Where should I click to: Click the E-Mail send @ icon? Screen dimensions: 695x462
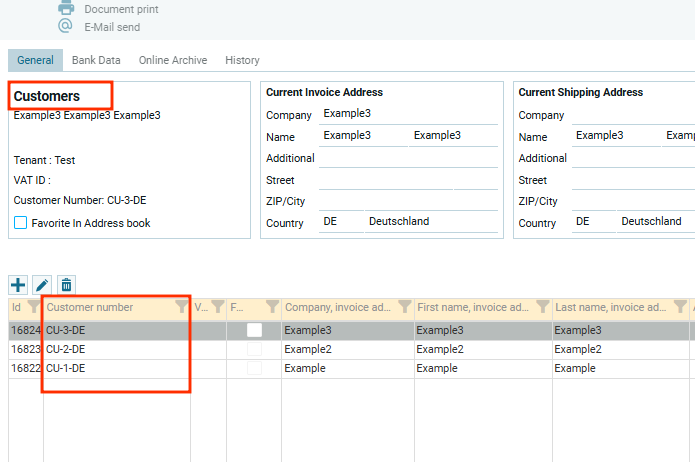click(66, 26)
